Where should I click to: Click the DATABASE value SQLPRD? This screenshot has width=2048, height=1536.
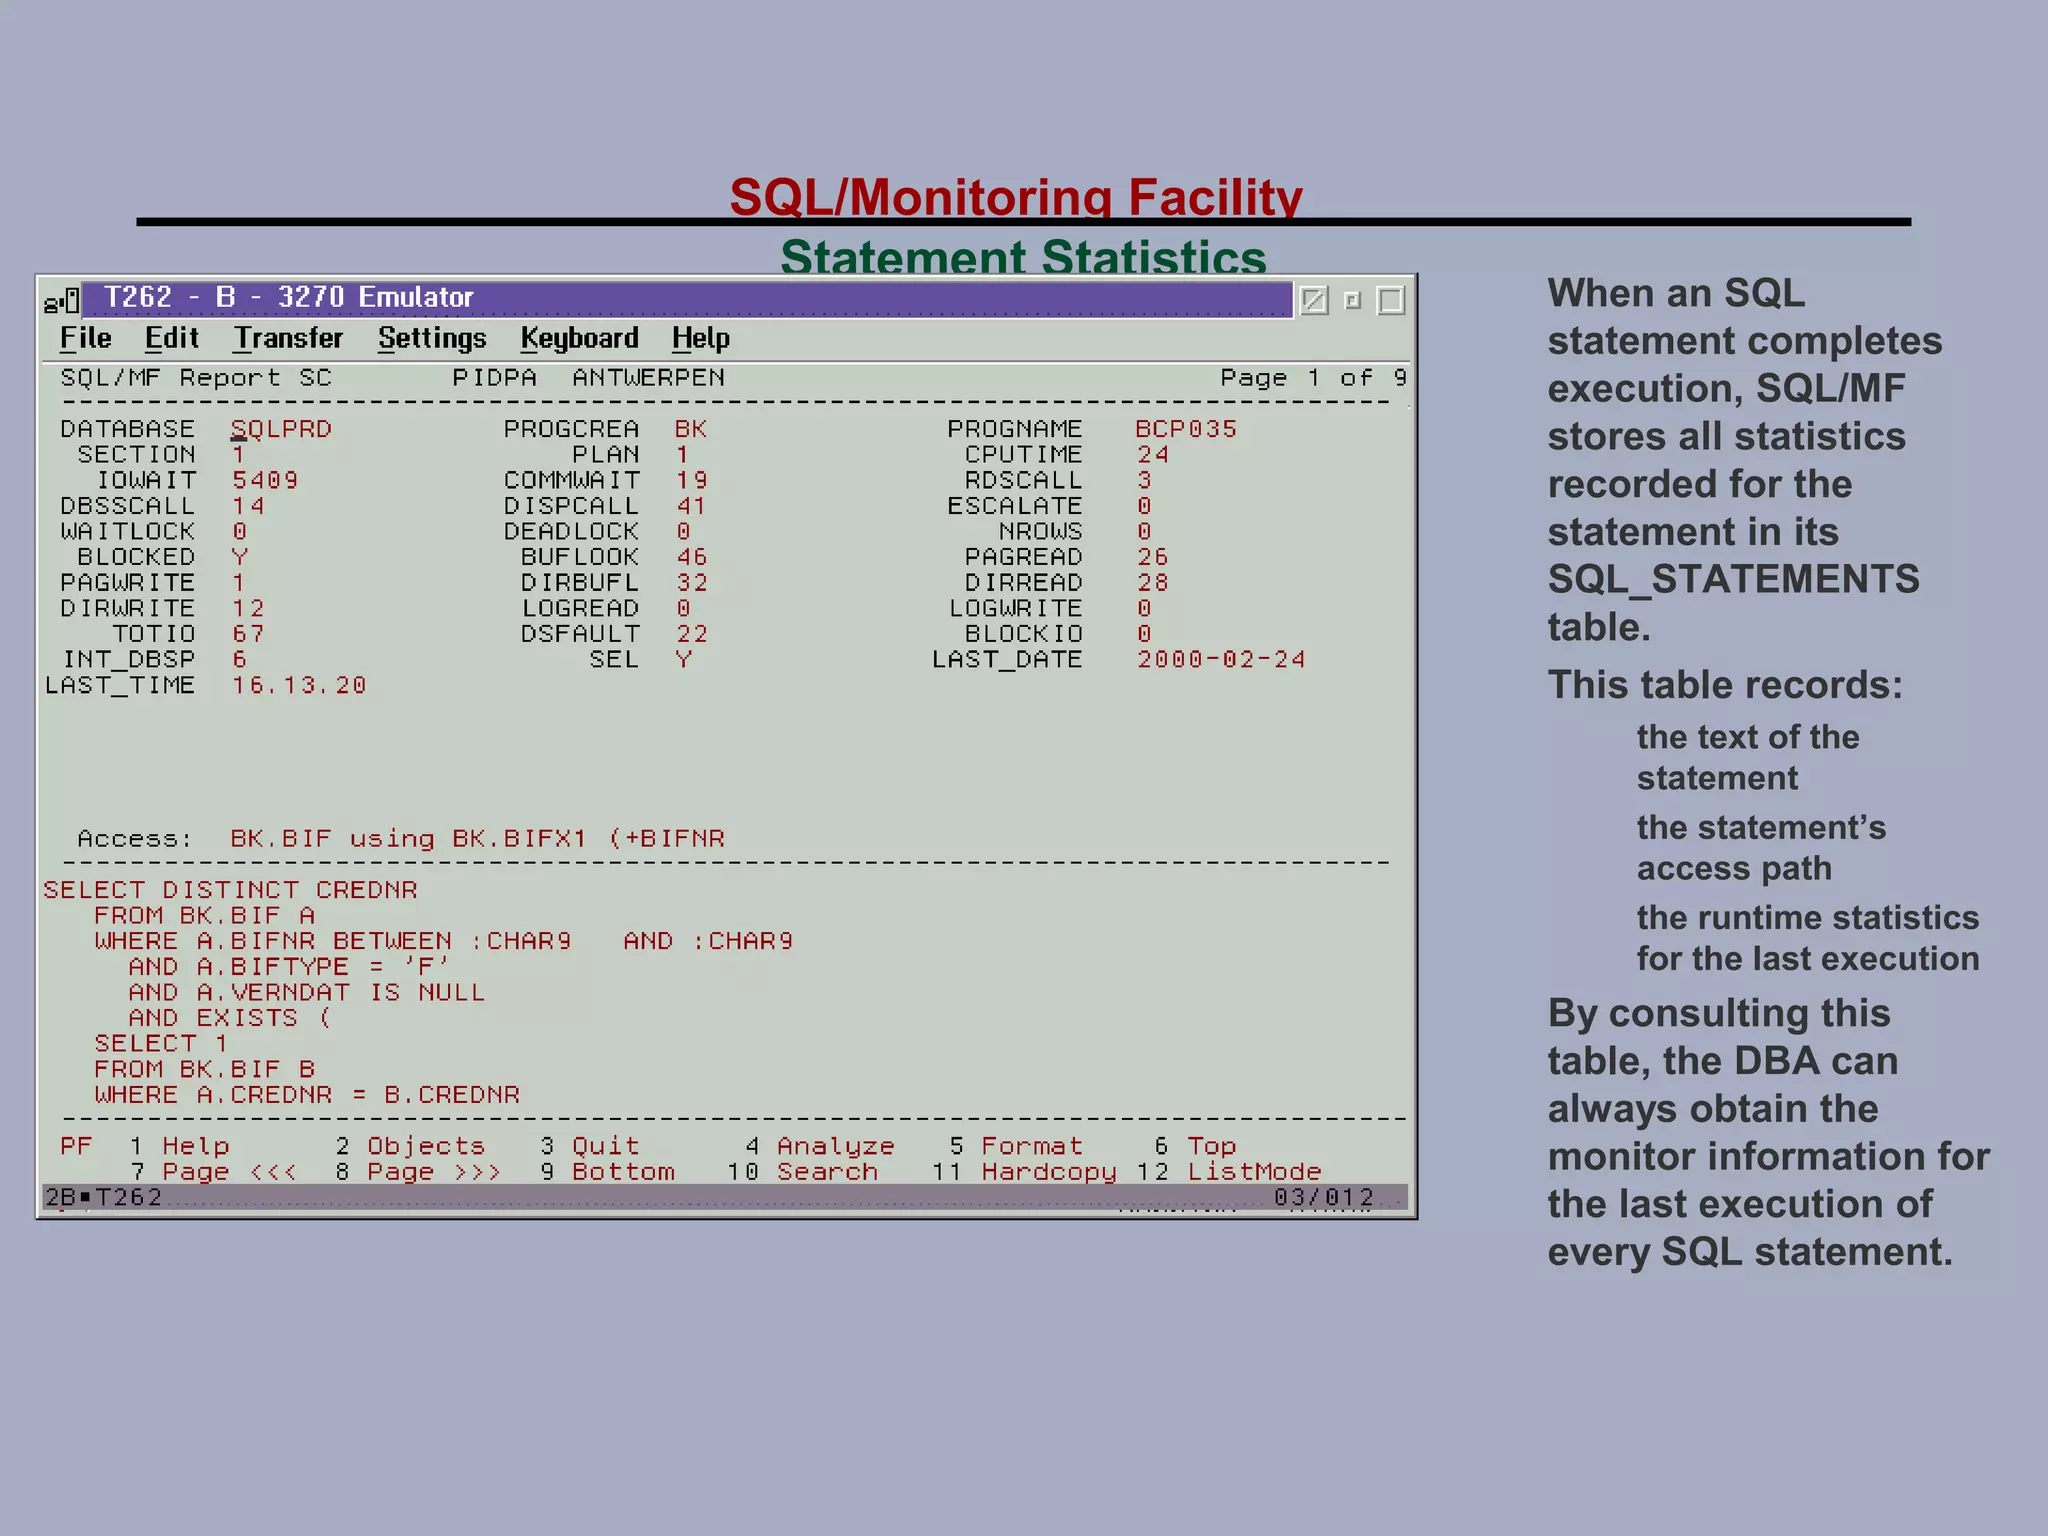[281, 429]
